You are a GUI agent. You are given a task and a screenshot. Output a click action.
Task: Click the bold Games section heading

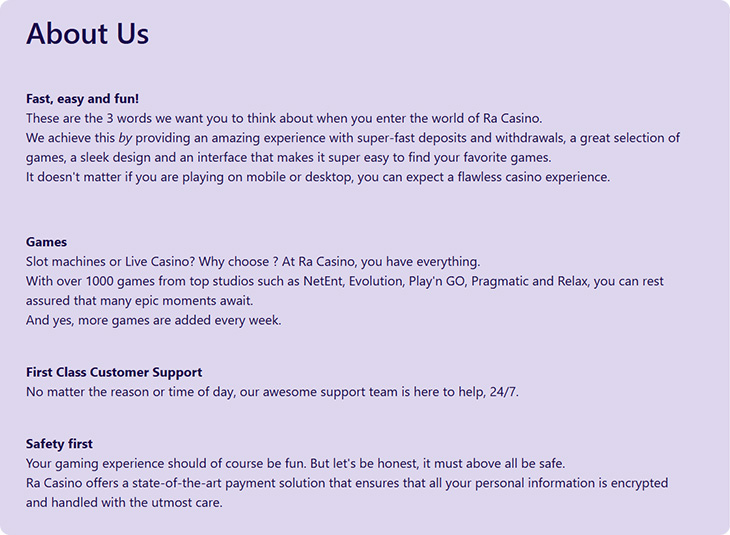coord(46,242)
